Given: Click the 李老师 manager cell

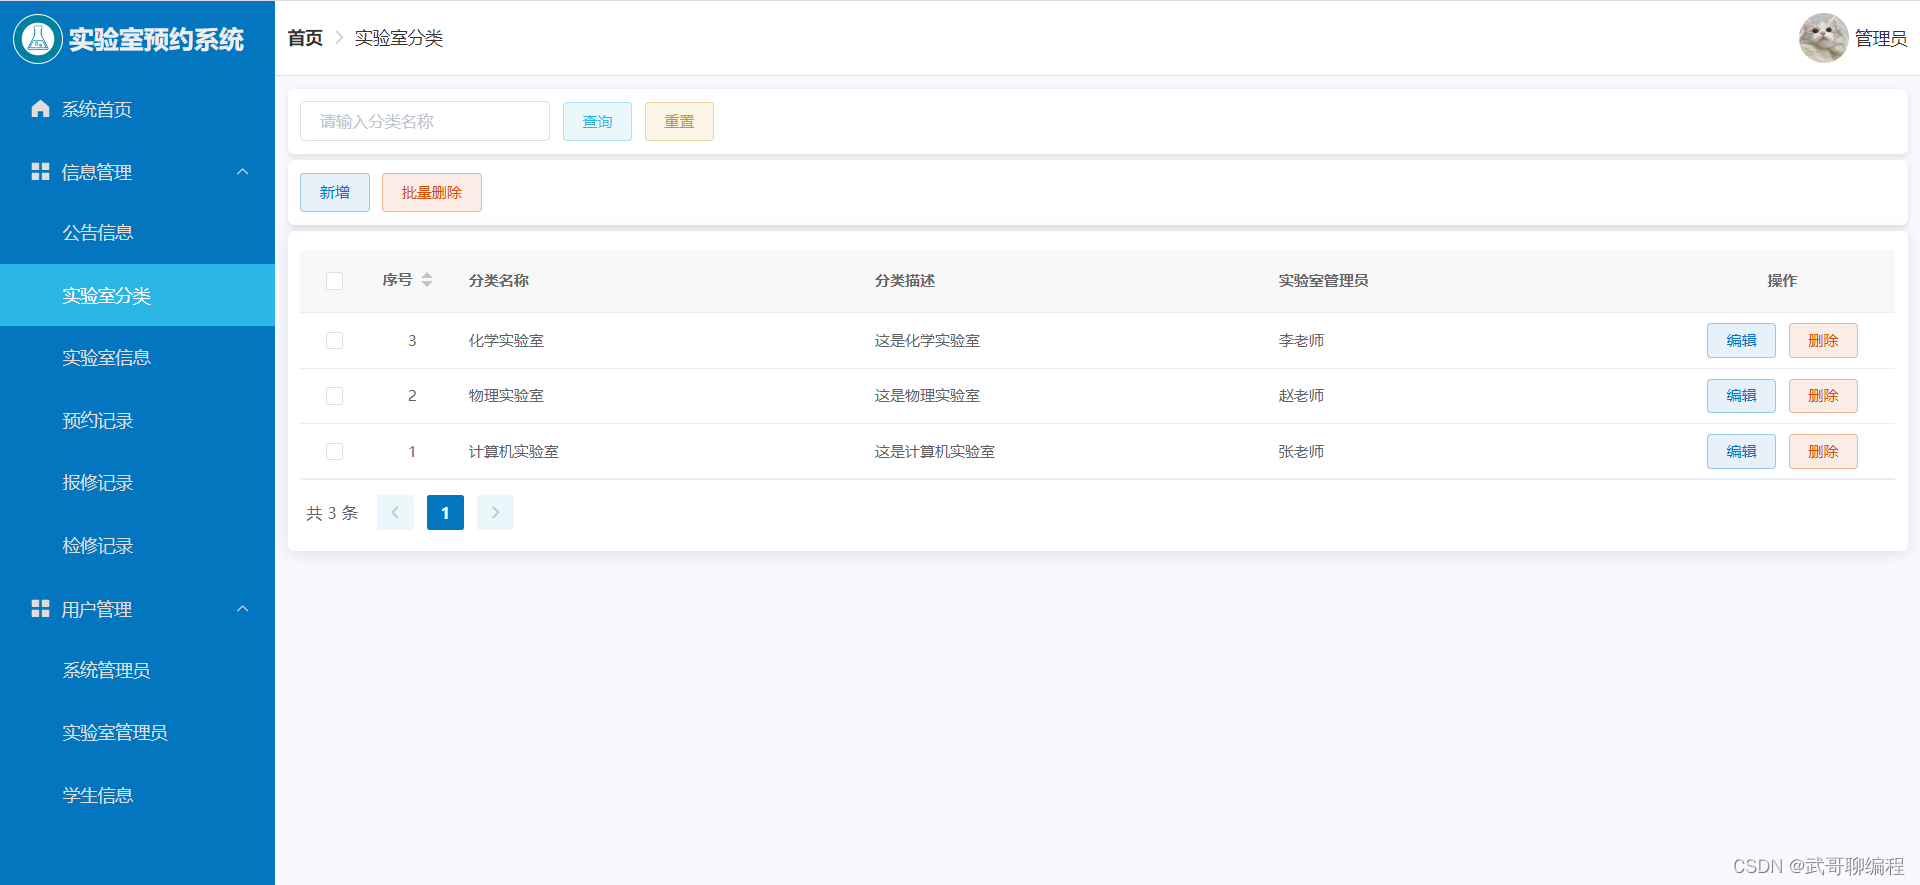Looking at the screenshot, I should pos(1301,341).
